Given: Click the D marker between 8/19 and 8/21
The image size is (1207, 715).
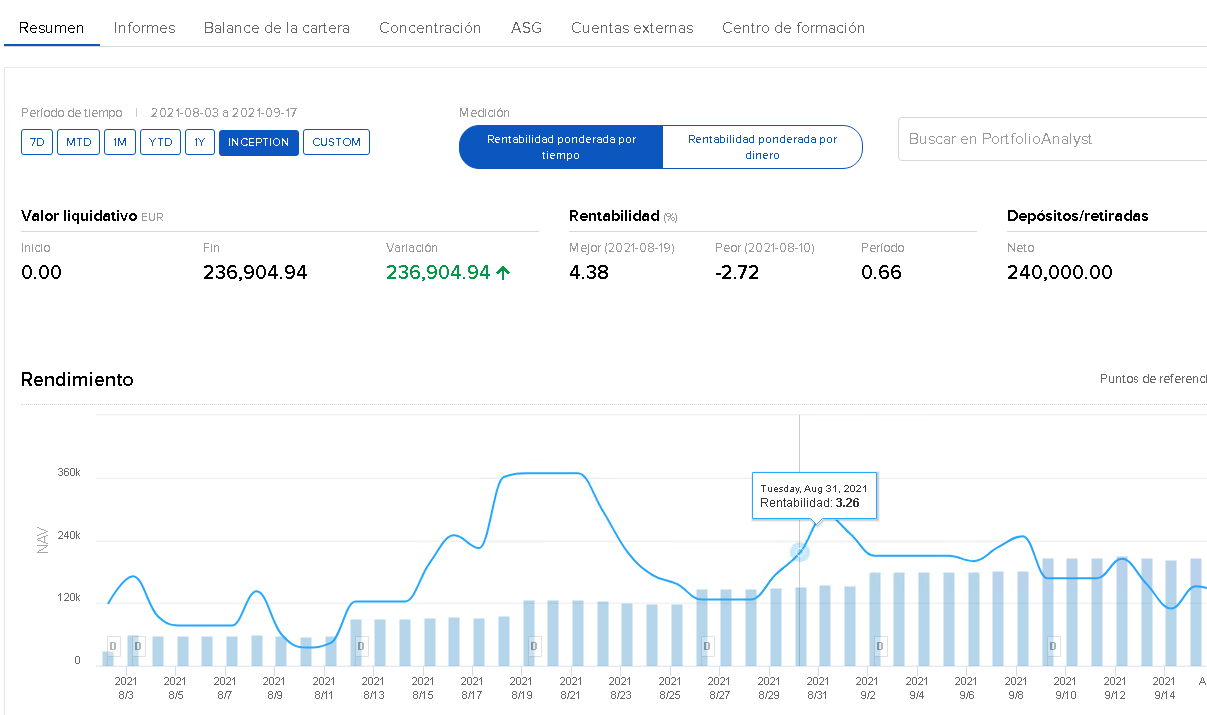Looking at the screenshot, I should 533,646.
